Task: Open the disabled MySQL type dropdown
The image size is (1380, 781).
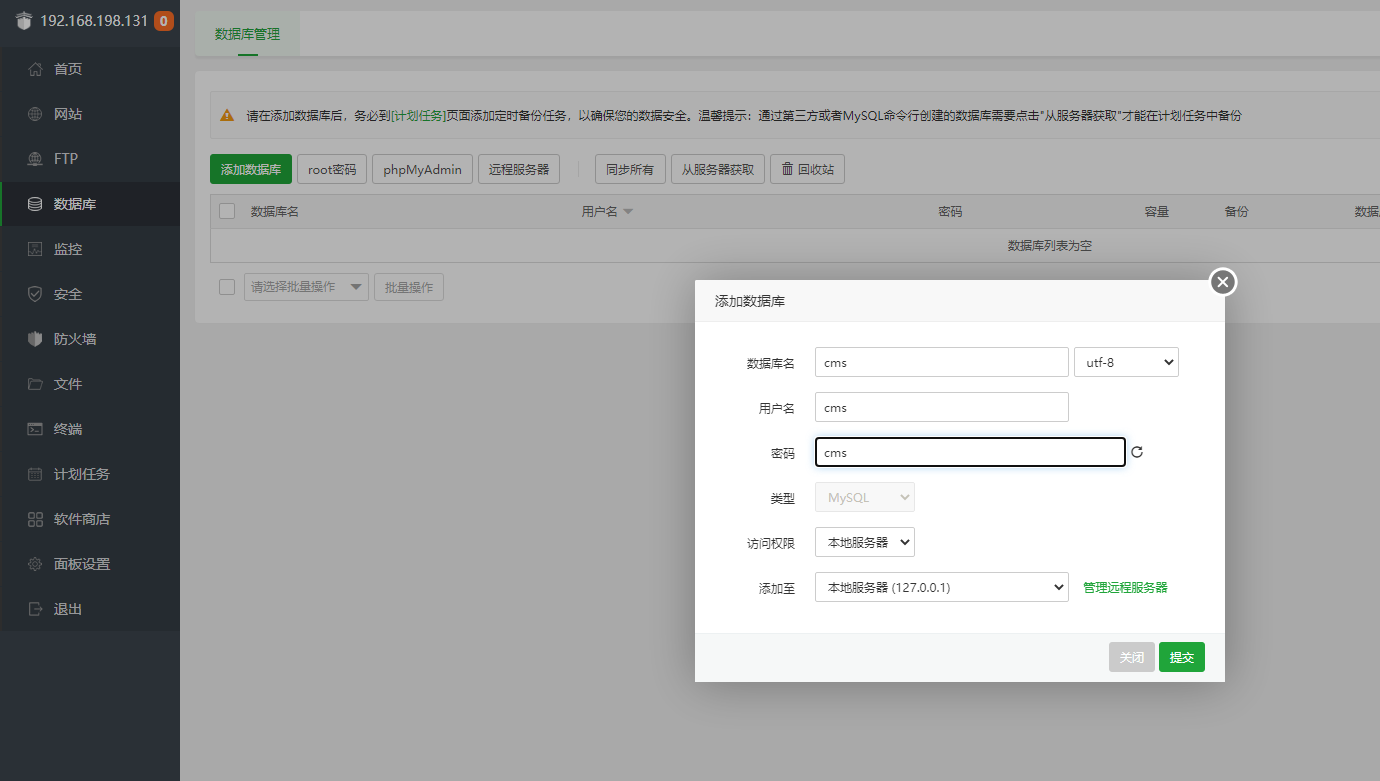Action: point(865,497)
